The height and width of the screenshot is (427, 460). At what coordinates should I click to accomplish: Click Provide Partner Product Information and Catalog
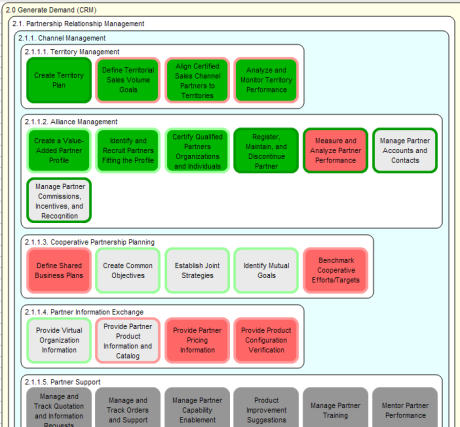128,340
